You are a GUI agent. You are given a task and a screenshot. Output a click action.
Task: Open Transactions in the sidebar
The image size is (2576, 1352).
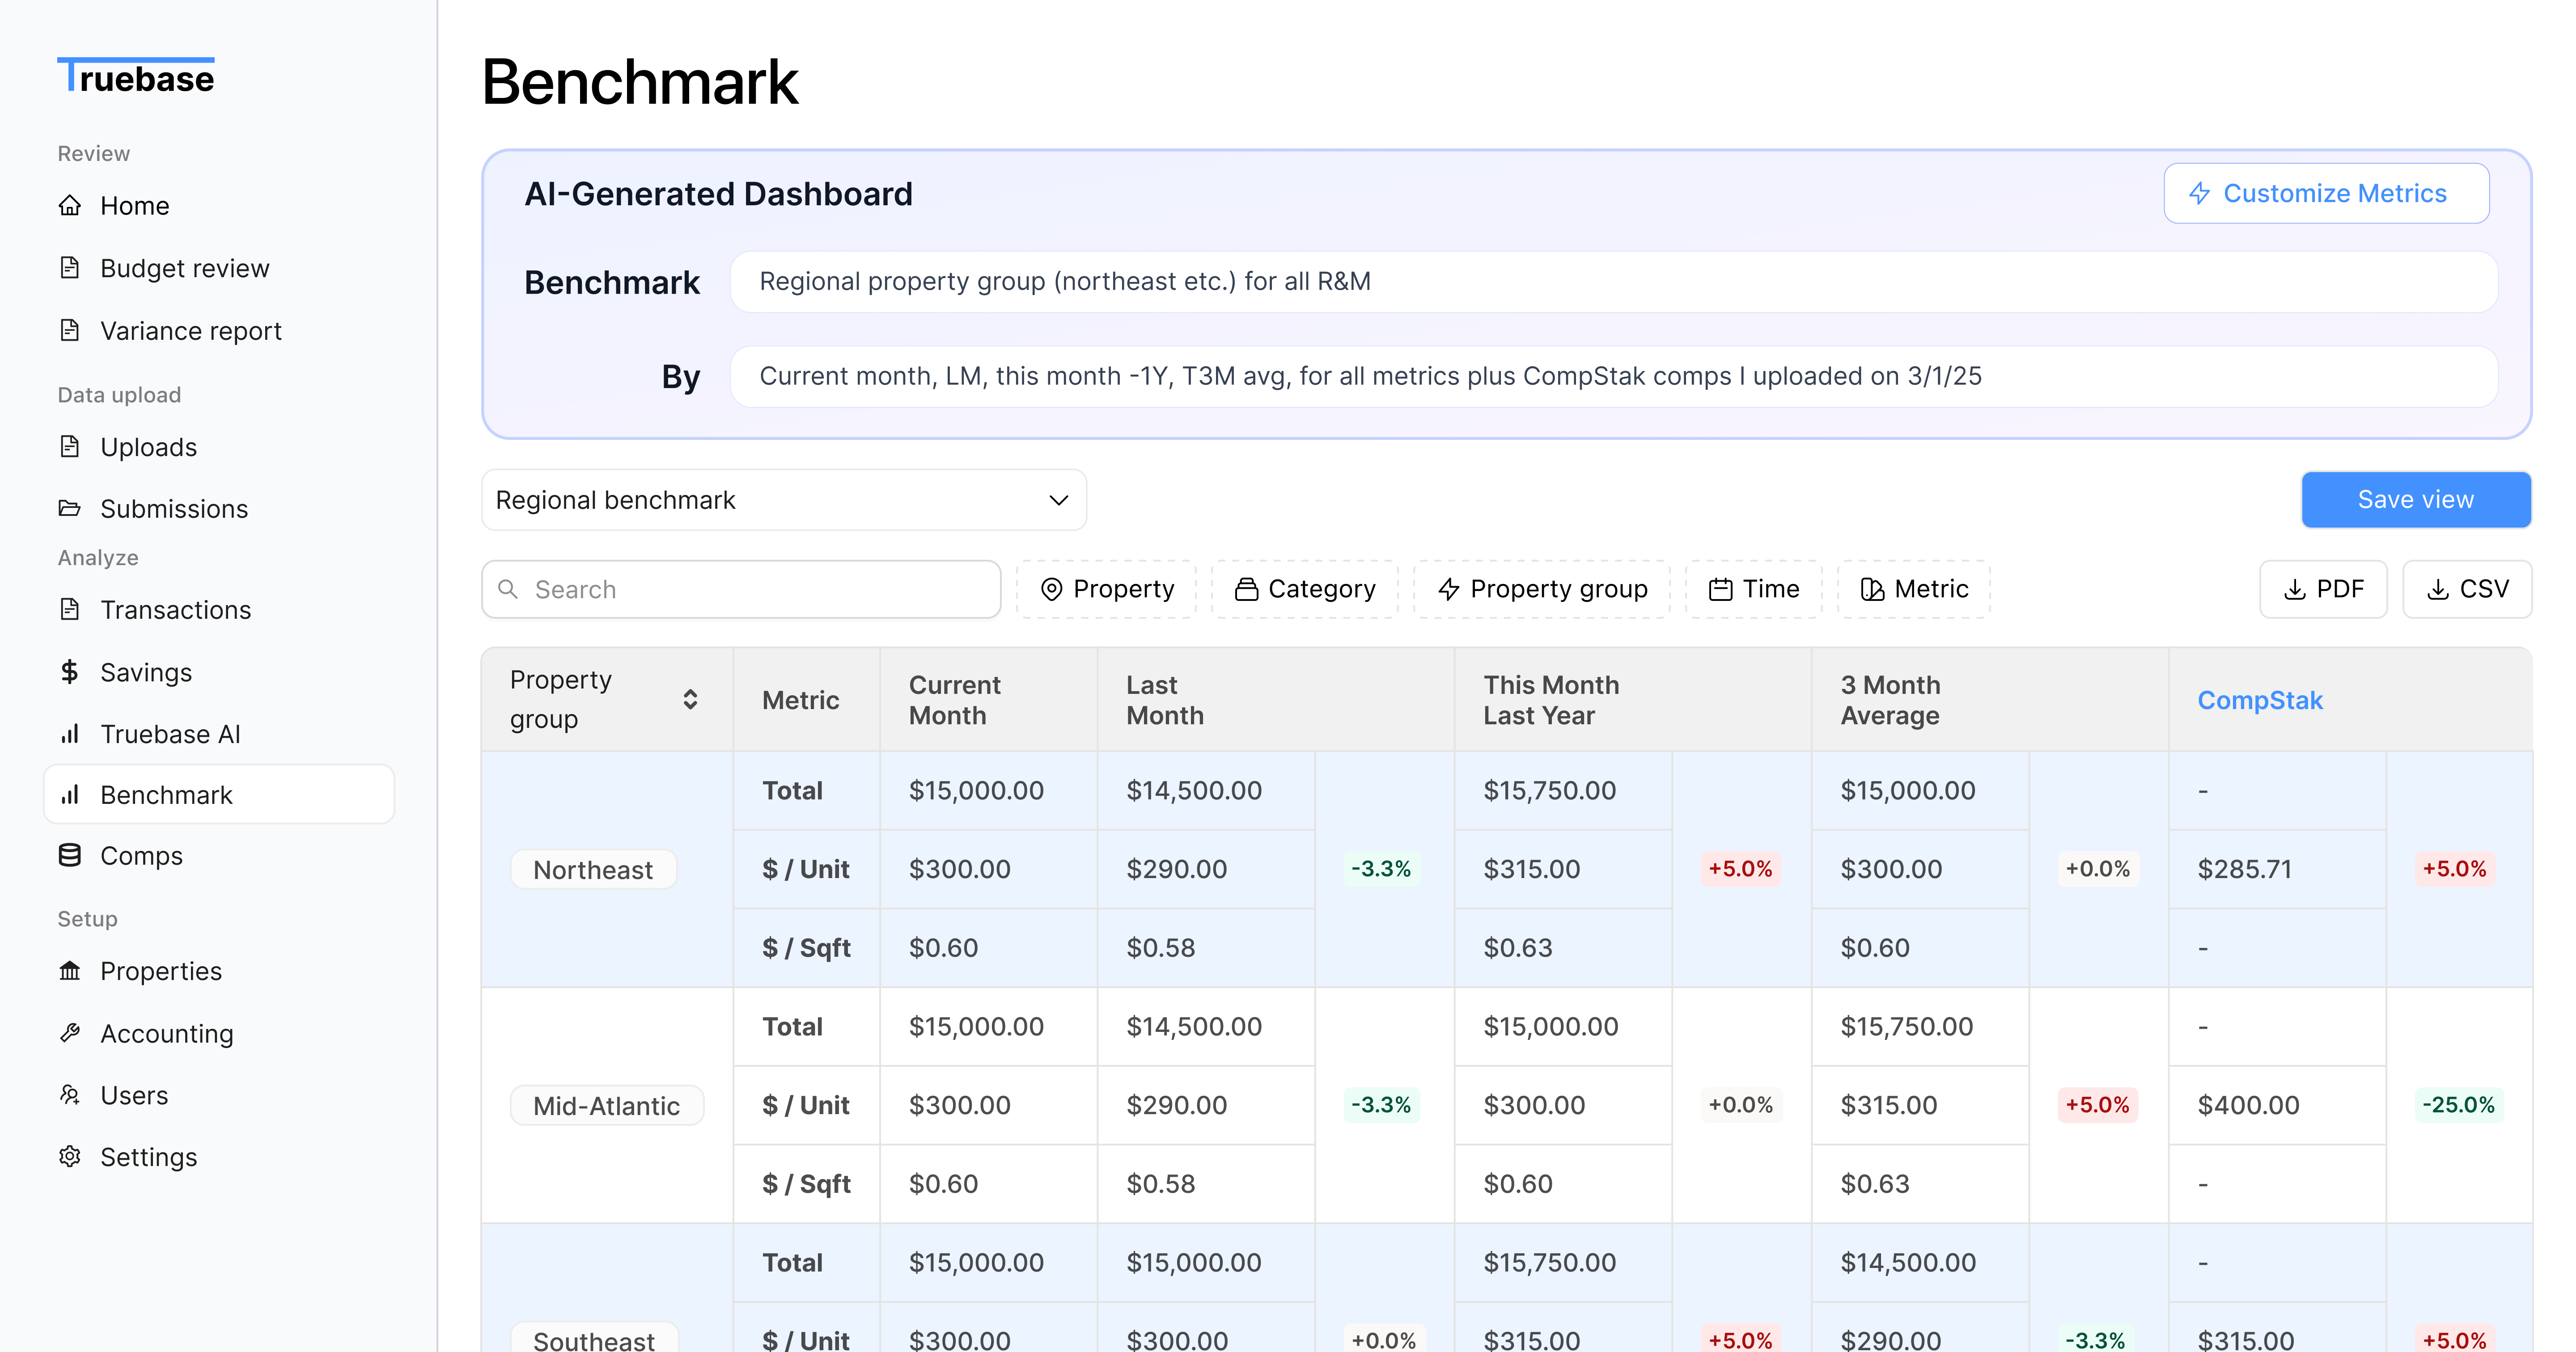tap(175, 610)
